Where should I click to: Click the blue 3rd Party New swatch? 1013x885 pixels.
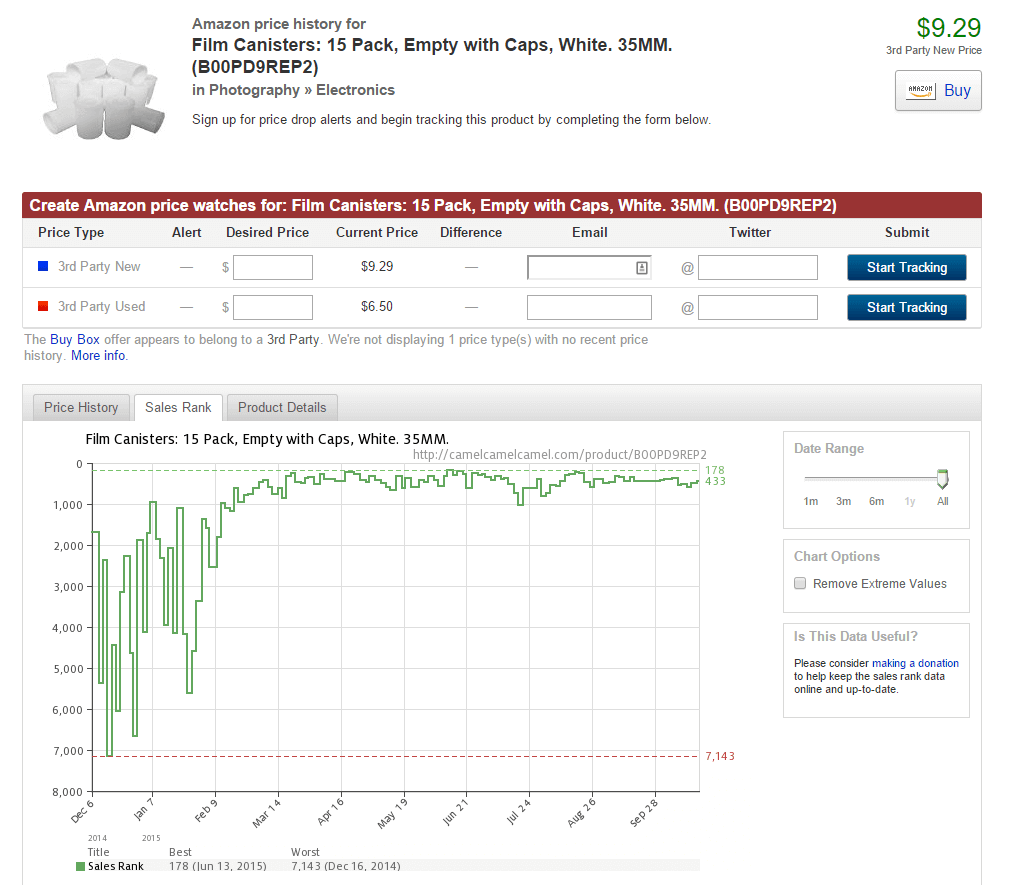pos(43,266)
